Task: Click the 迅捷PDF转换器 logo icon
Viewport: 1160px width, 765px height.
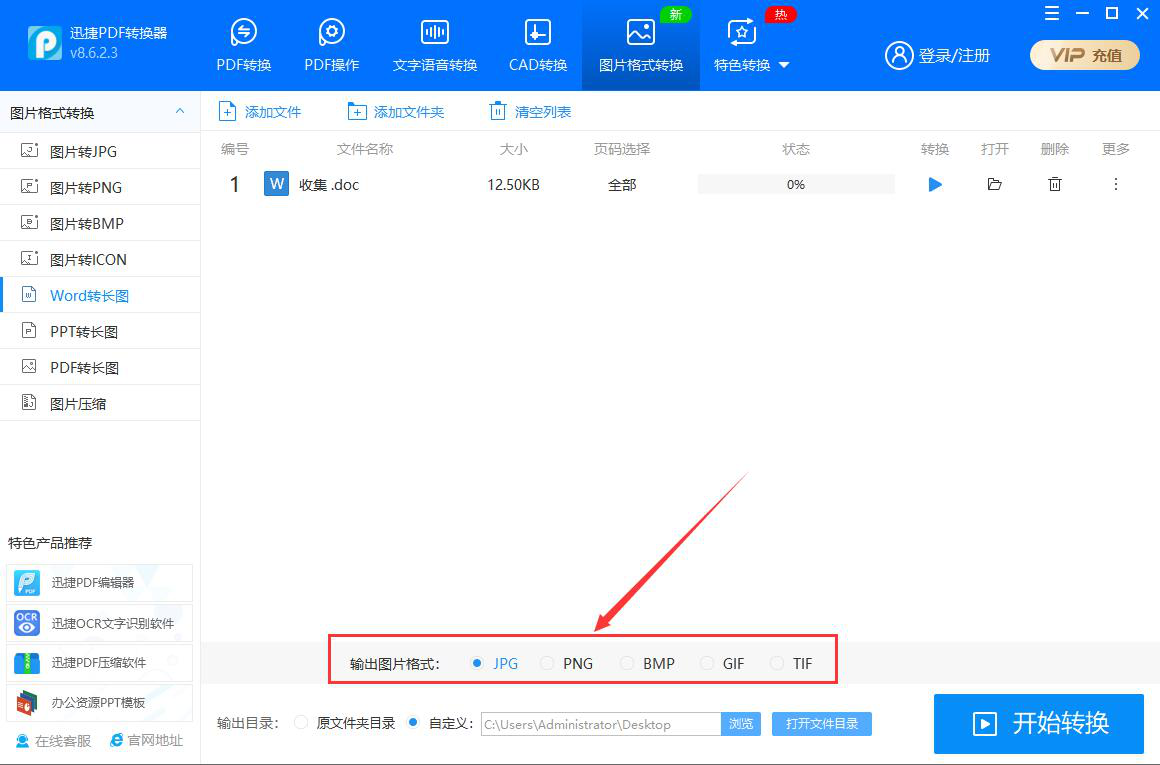Action: click(x=44, y=42)
